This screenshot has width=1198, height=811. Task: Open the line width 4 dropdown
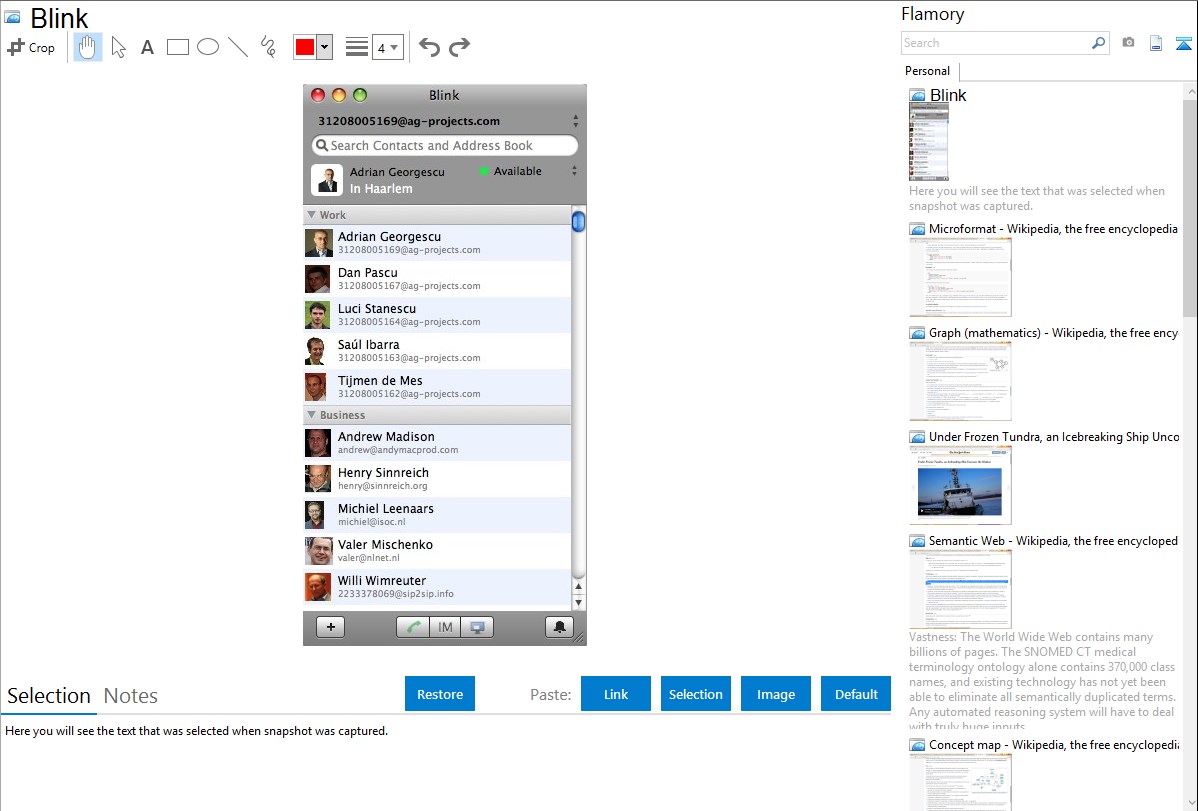[387, 47]
